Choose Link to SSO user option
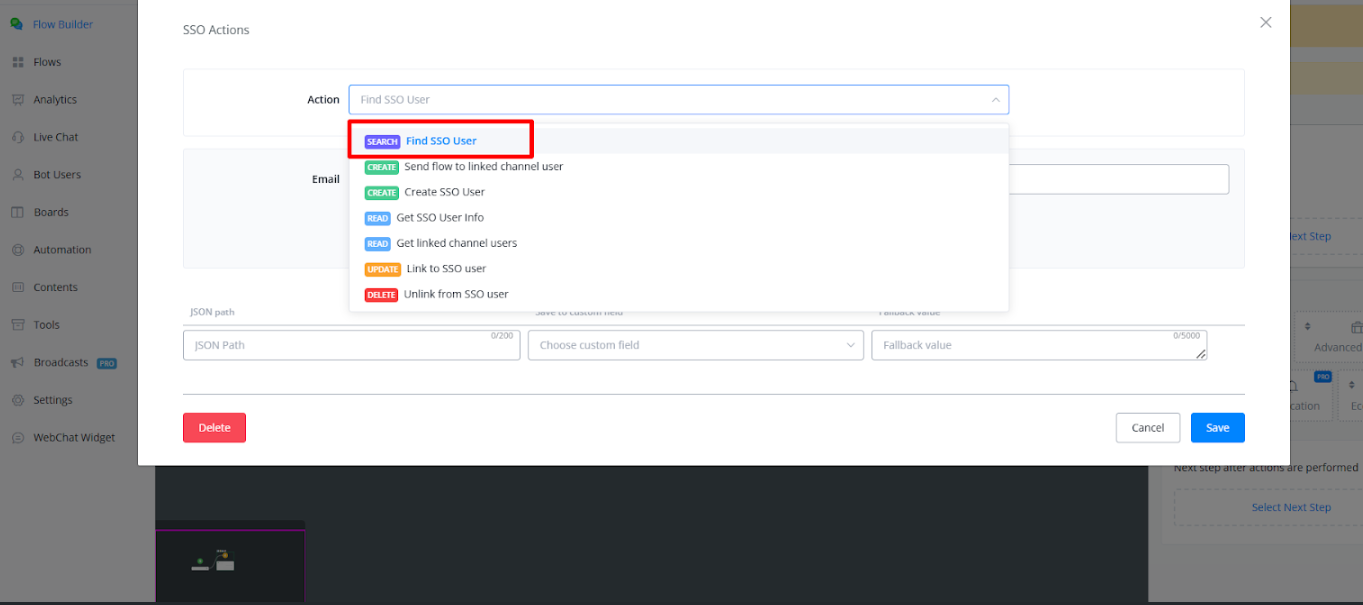The height and width of the screenshot is (605, 1363). tap(446, 269)
